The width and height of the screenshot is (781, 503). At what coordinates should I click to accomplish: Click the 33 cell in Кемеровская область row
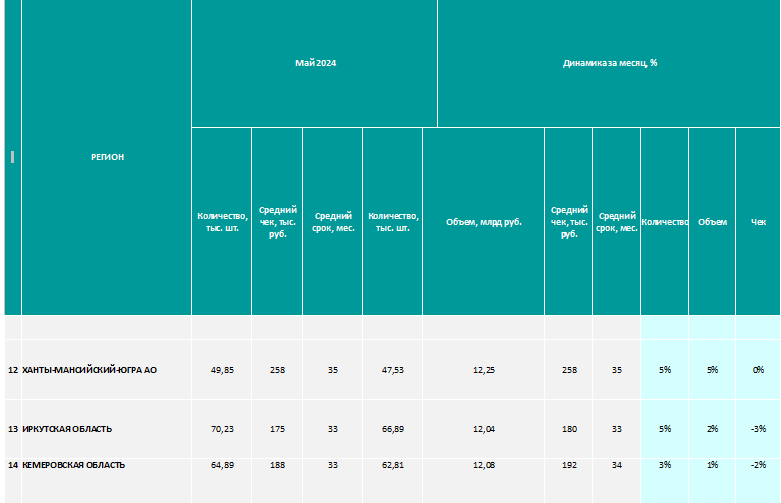click(x=332, y=481)
